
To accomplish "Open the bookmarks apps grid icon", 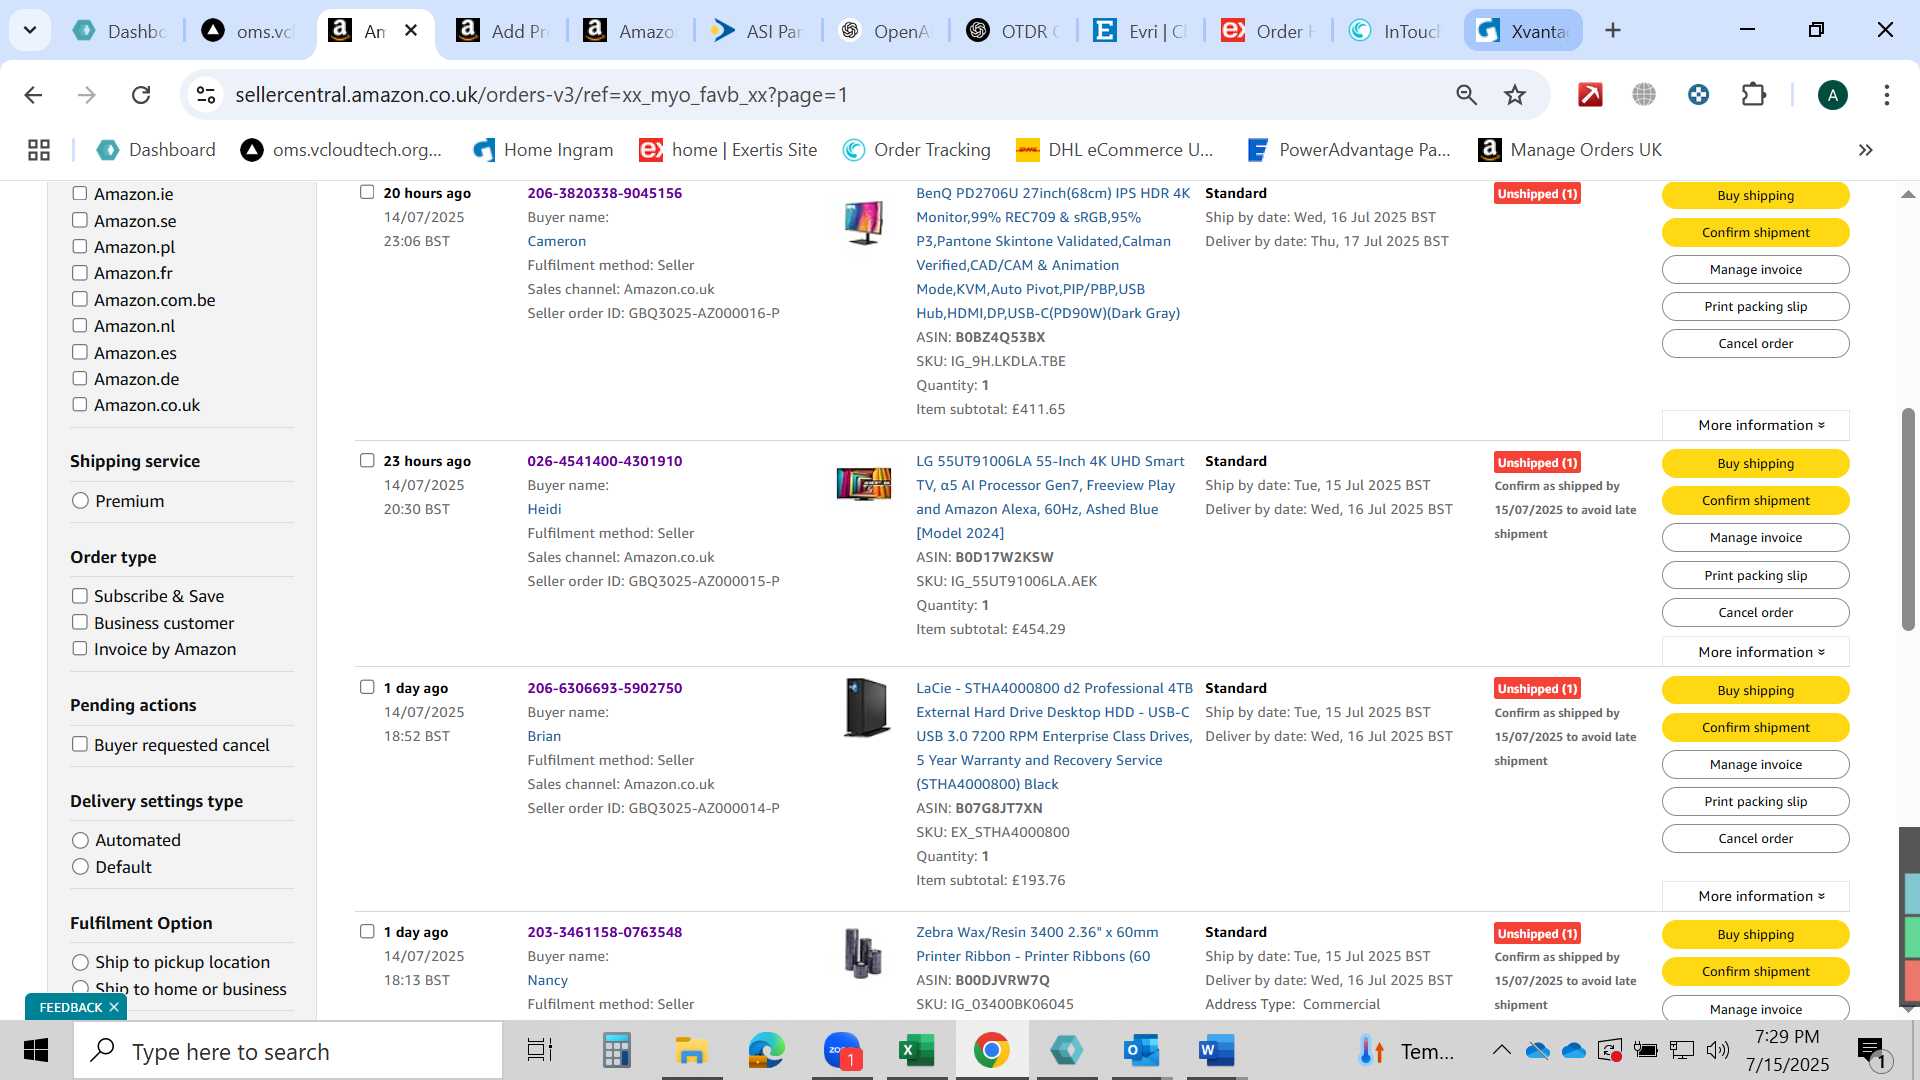I will coord(39,150).
